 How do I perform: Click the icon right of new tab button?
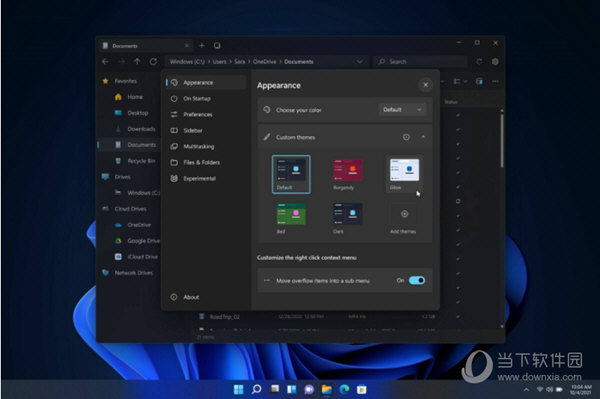pyautogui.click(x=217, y=46)
